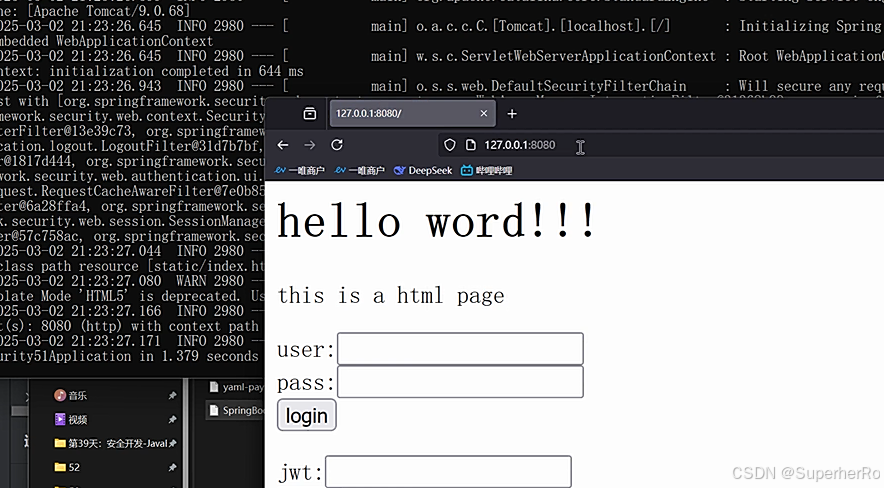Open site information page icon in address bar
This screenshot has height=488, width=884.
tap(470, 145)
